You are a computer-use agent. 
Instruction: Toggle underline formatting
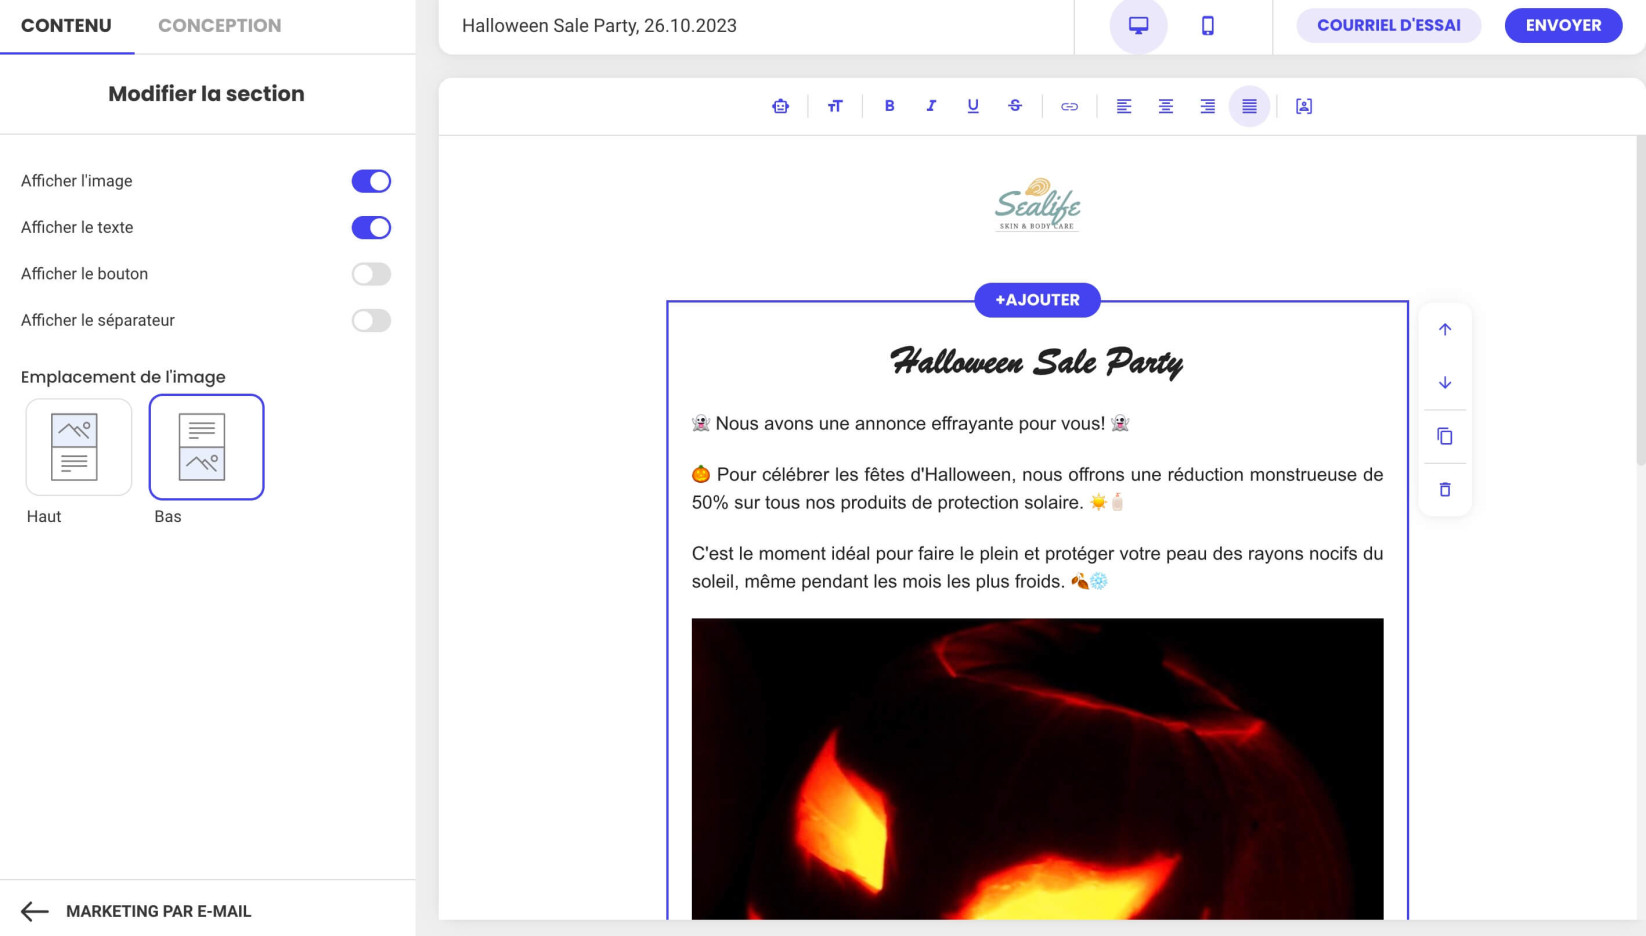(x=973, y=106)
